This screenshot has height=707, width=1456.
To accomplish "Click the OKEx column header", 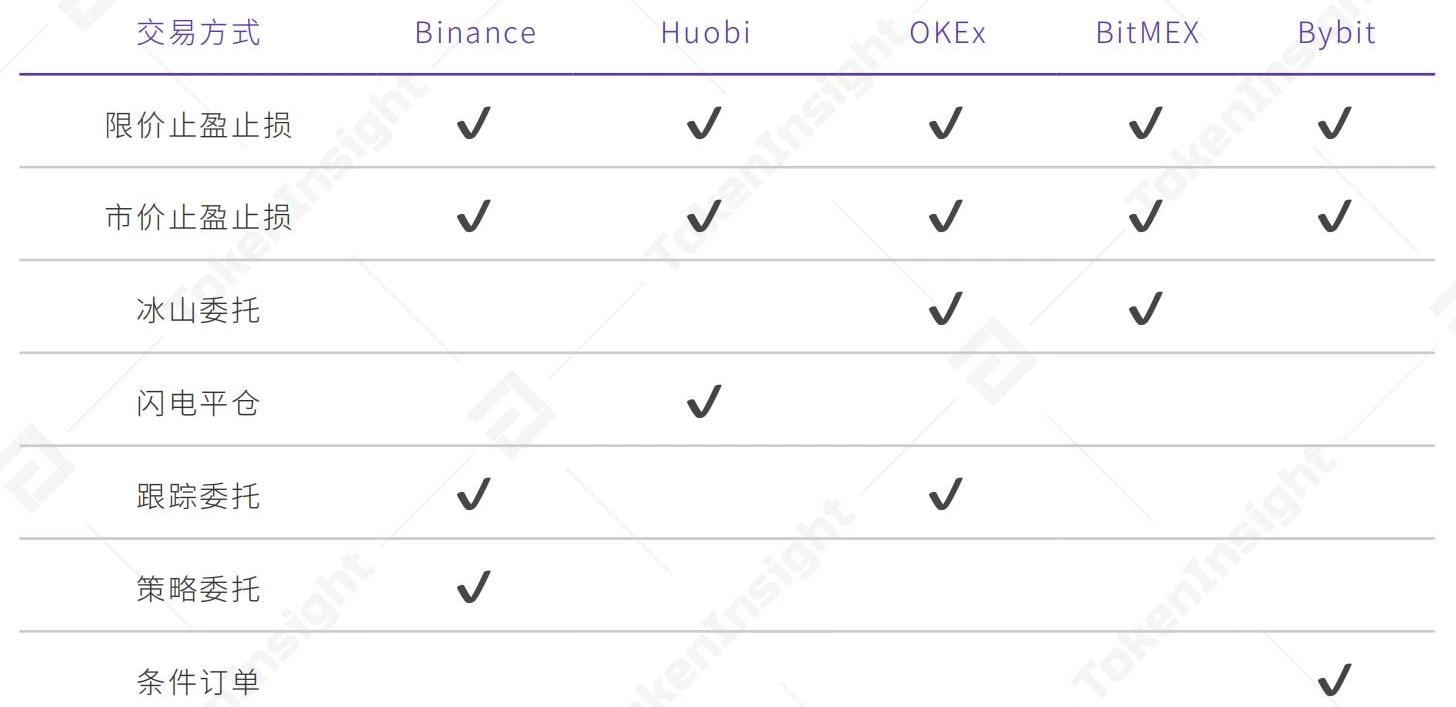I will tap(948, 33).
